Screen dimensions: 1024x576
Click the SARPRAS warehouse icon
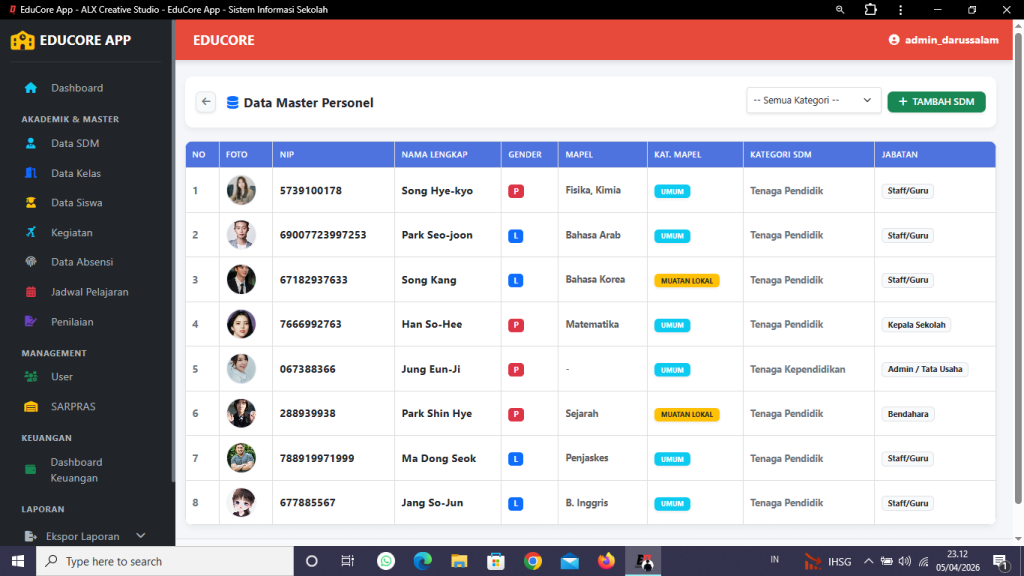(31, 406)
